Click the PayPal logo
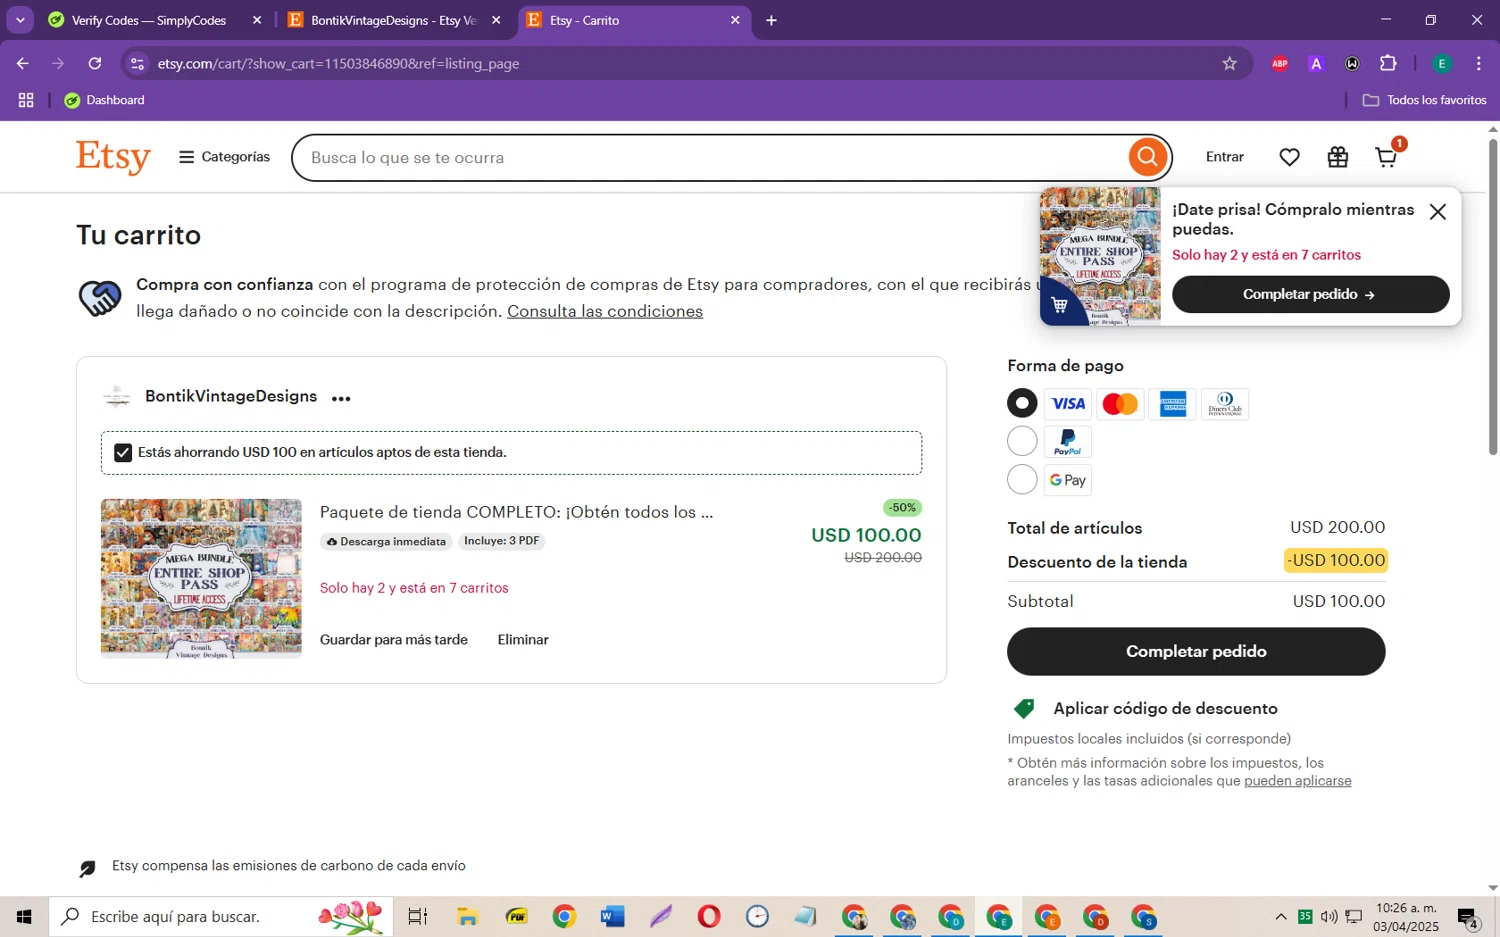 coord(1068,442)
